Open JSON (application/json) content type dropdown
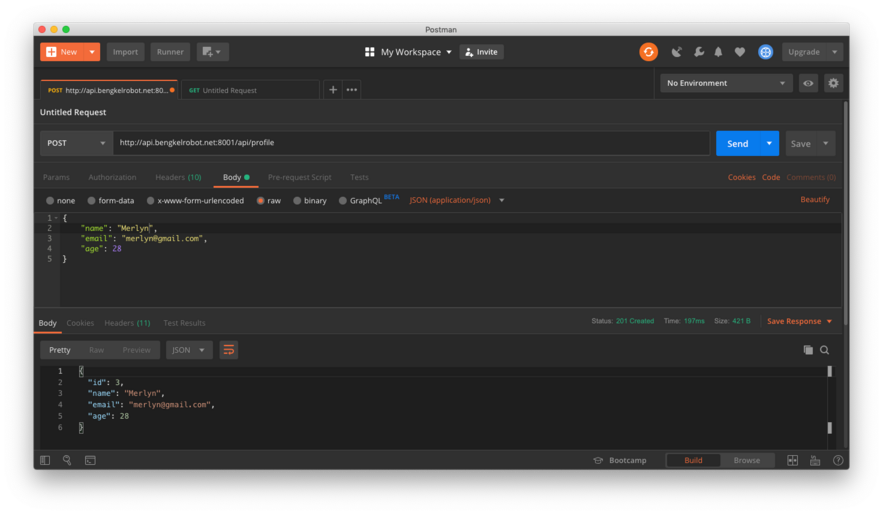 pos(456,200)
